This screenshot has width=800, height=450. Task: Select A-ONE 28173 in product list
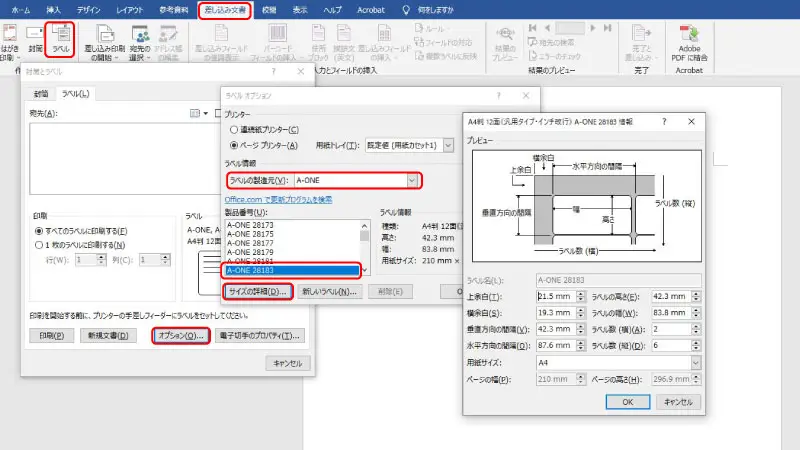coord(250,225)
